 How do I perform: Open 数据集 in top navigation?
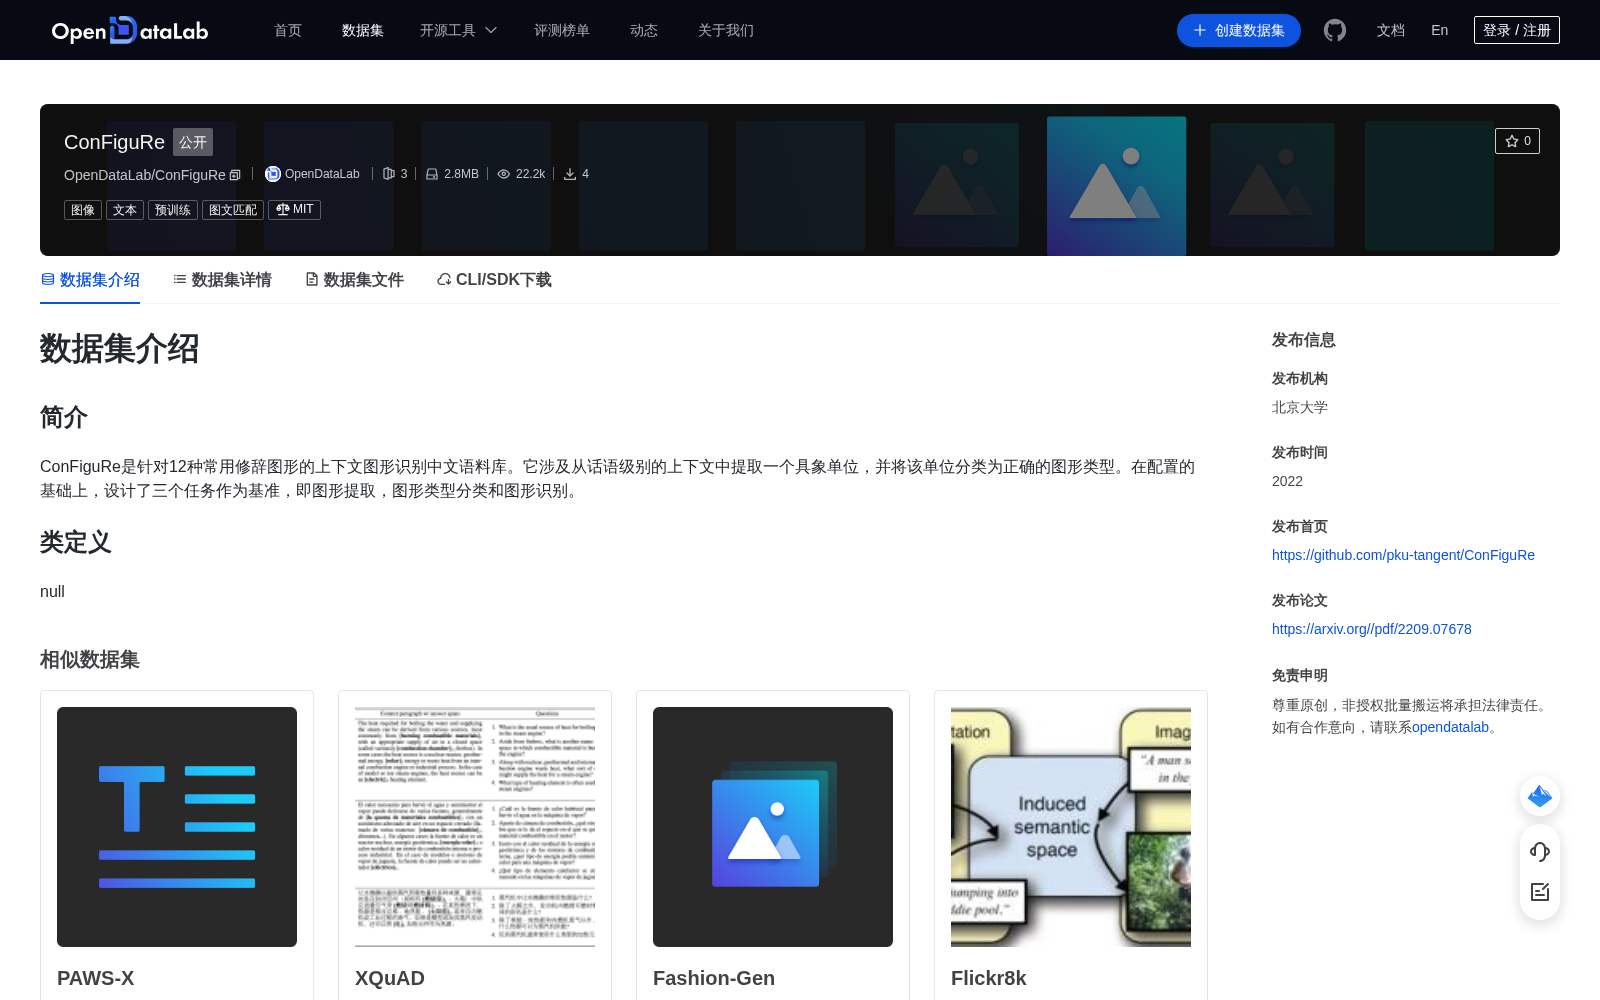[x=363, y=30]
